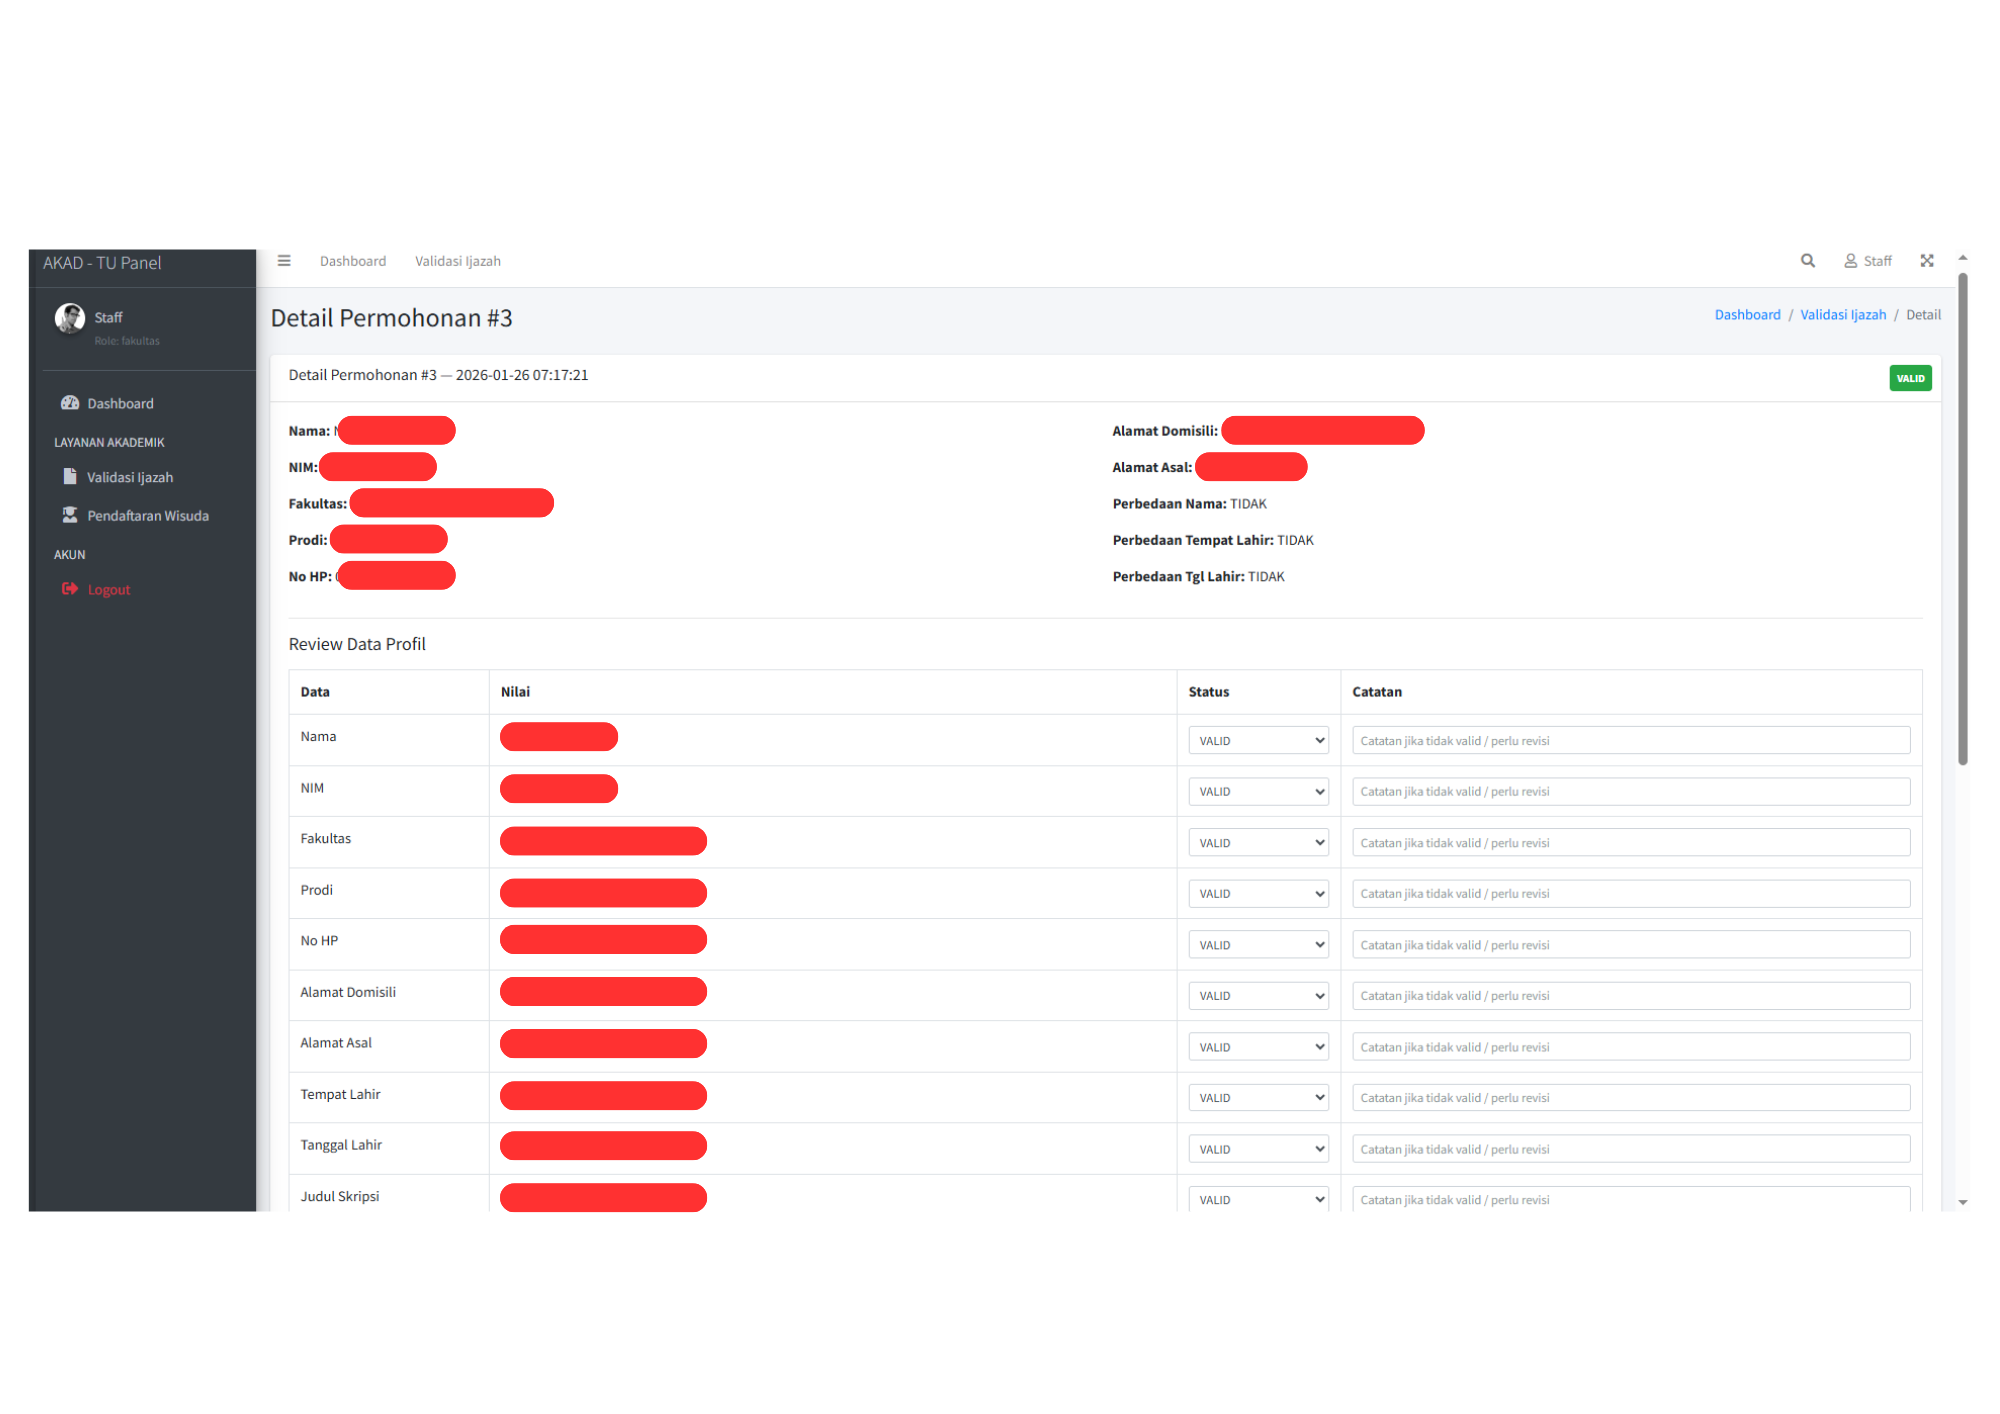Click the Catatan field for Prodi row

pyautogui.click(x=1630, y=893)
